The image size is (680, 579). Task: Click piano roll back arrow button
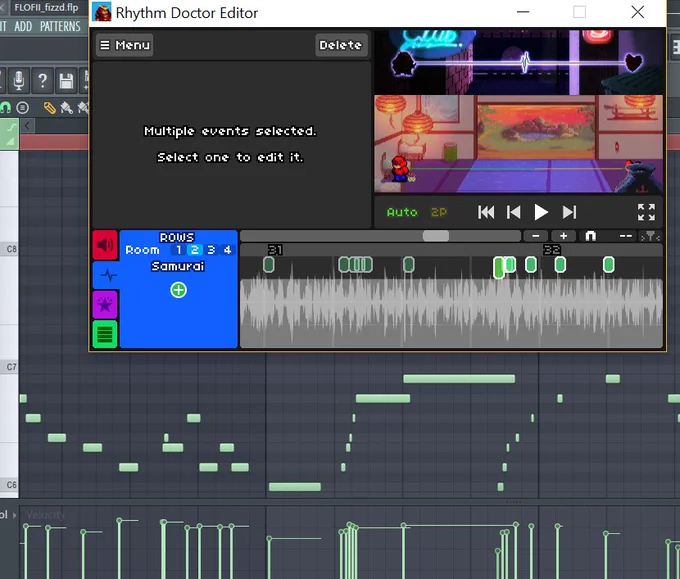27,126
